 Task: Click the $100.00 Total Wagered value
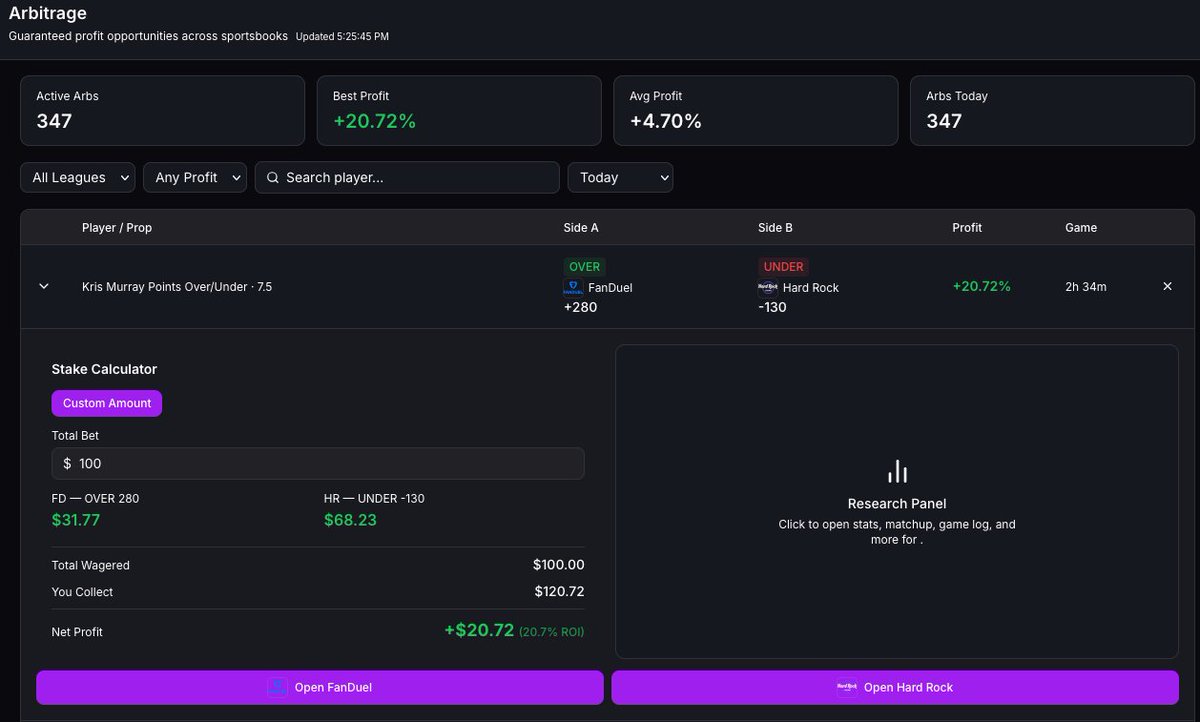pos(558,565)
